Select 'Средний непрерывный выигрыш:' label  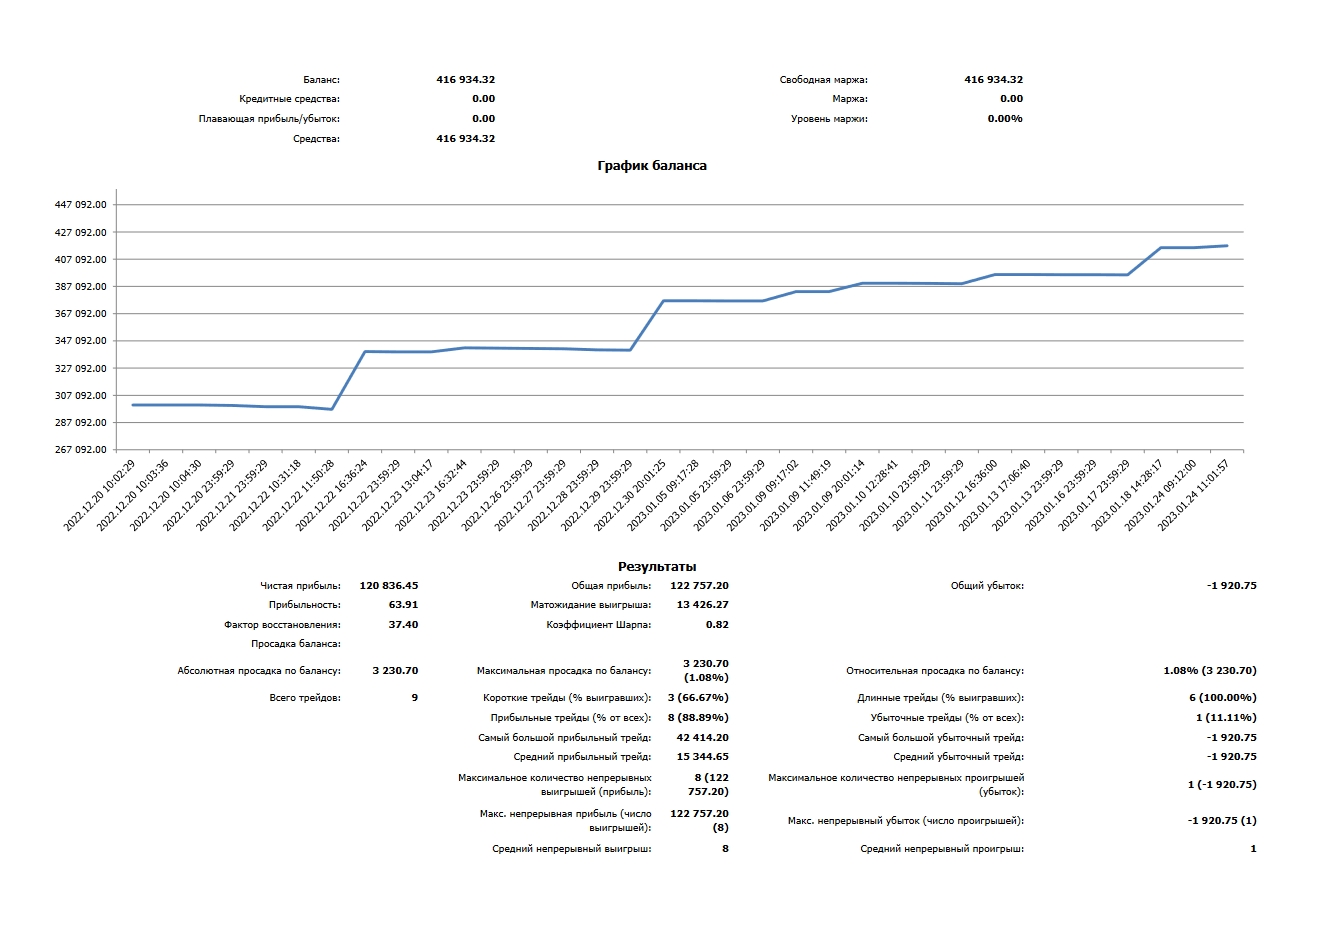[x=572, y=849]
